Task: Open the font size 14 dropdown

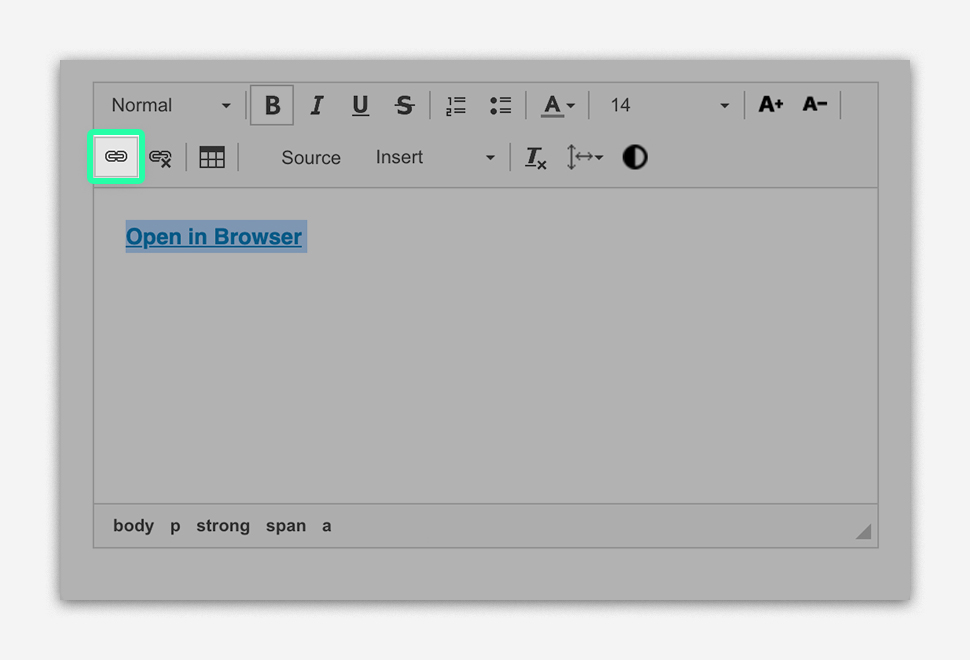Action: coord(668,105)
